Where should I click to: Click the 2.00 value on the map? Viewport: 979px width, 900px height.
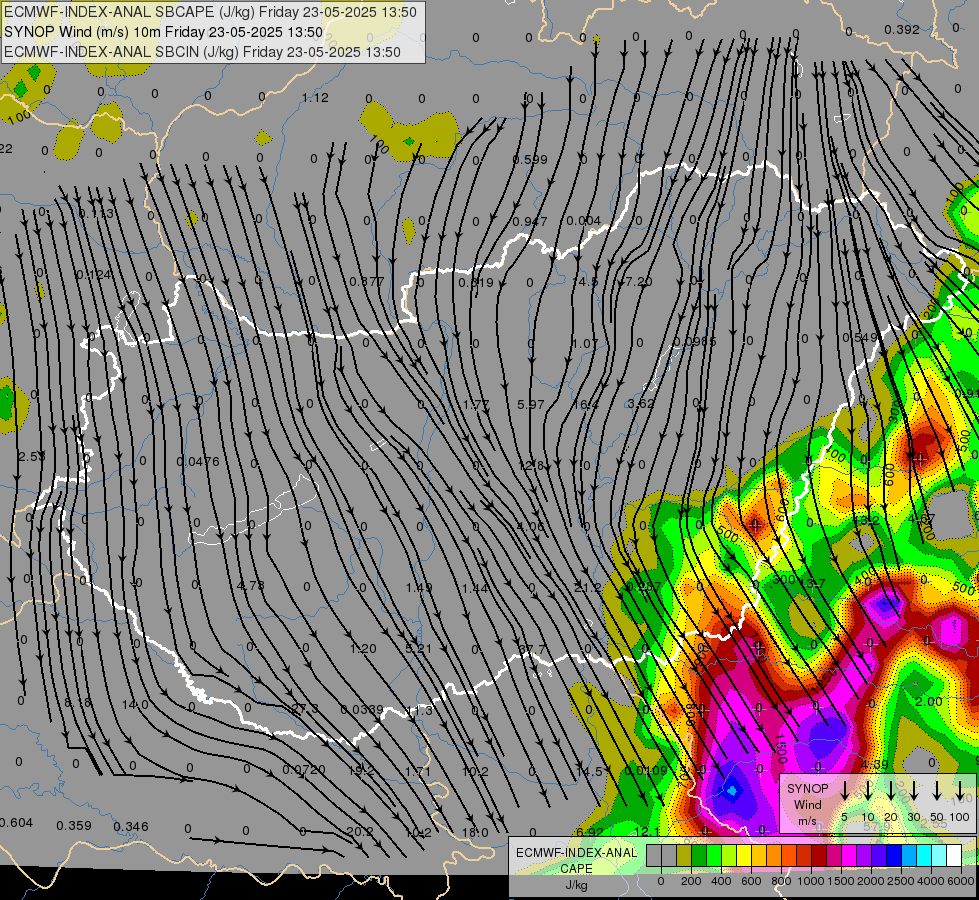tap(928, 701)
